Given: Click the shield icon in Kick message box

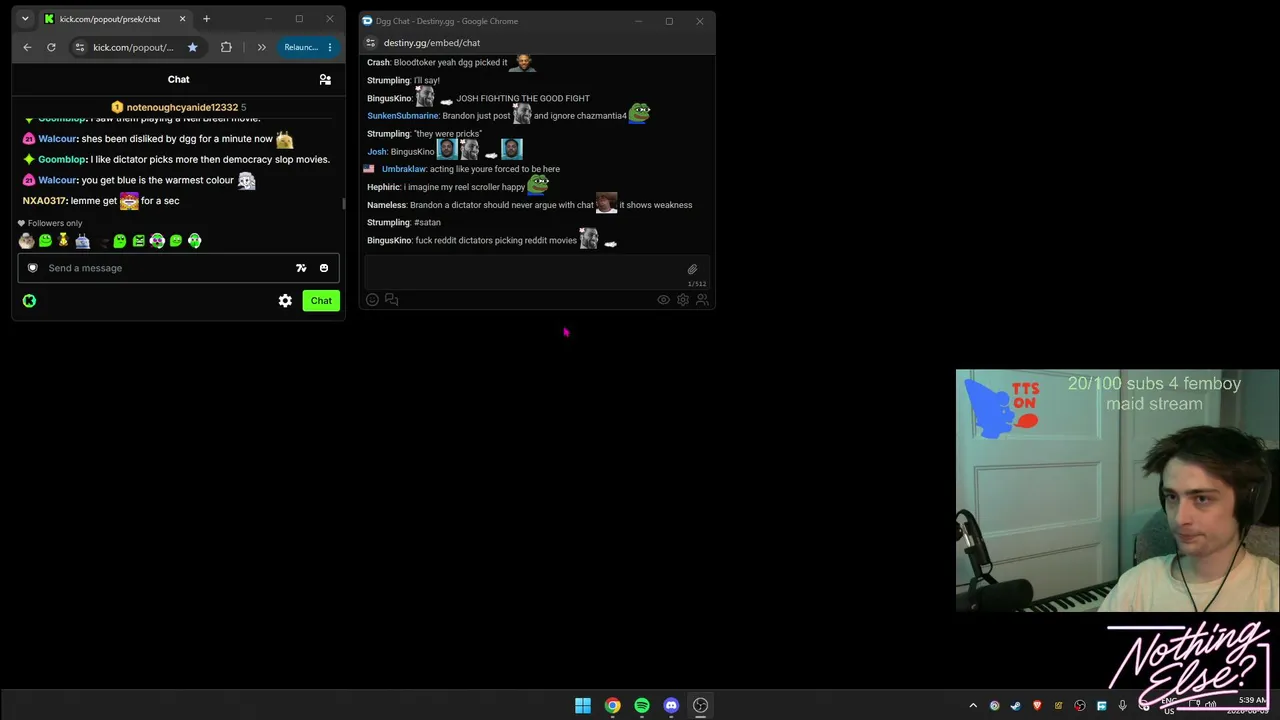Looking at the screenshot, I should (33, 268).
